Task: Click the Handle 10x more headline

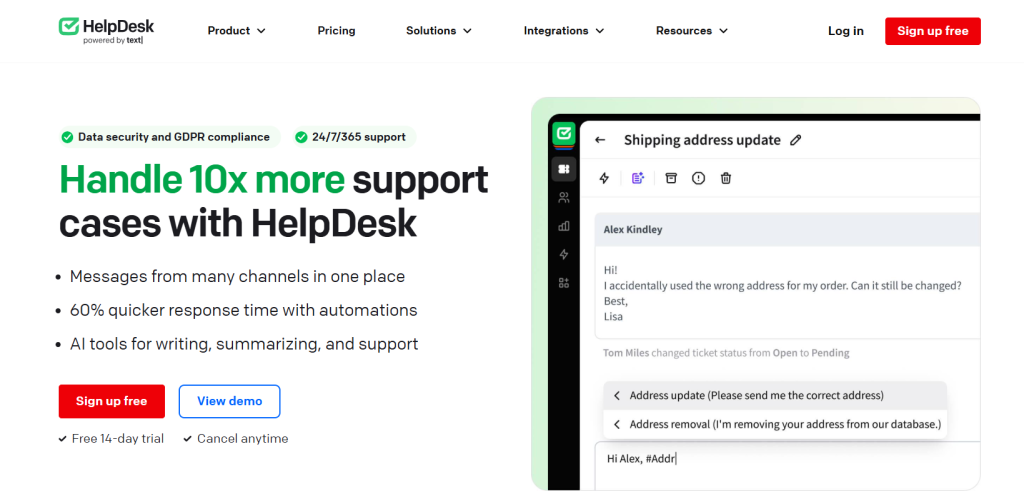Action: coord(202,179)
